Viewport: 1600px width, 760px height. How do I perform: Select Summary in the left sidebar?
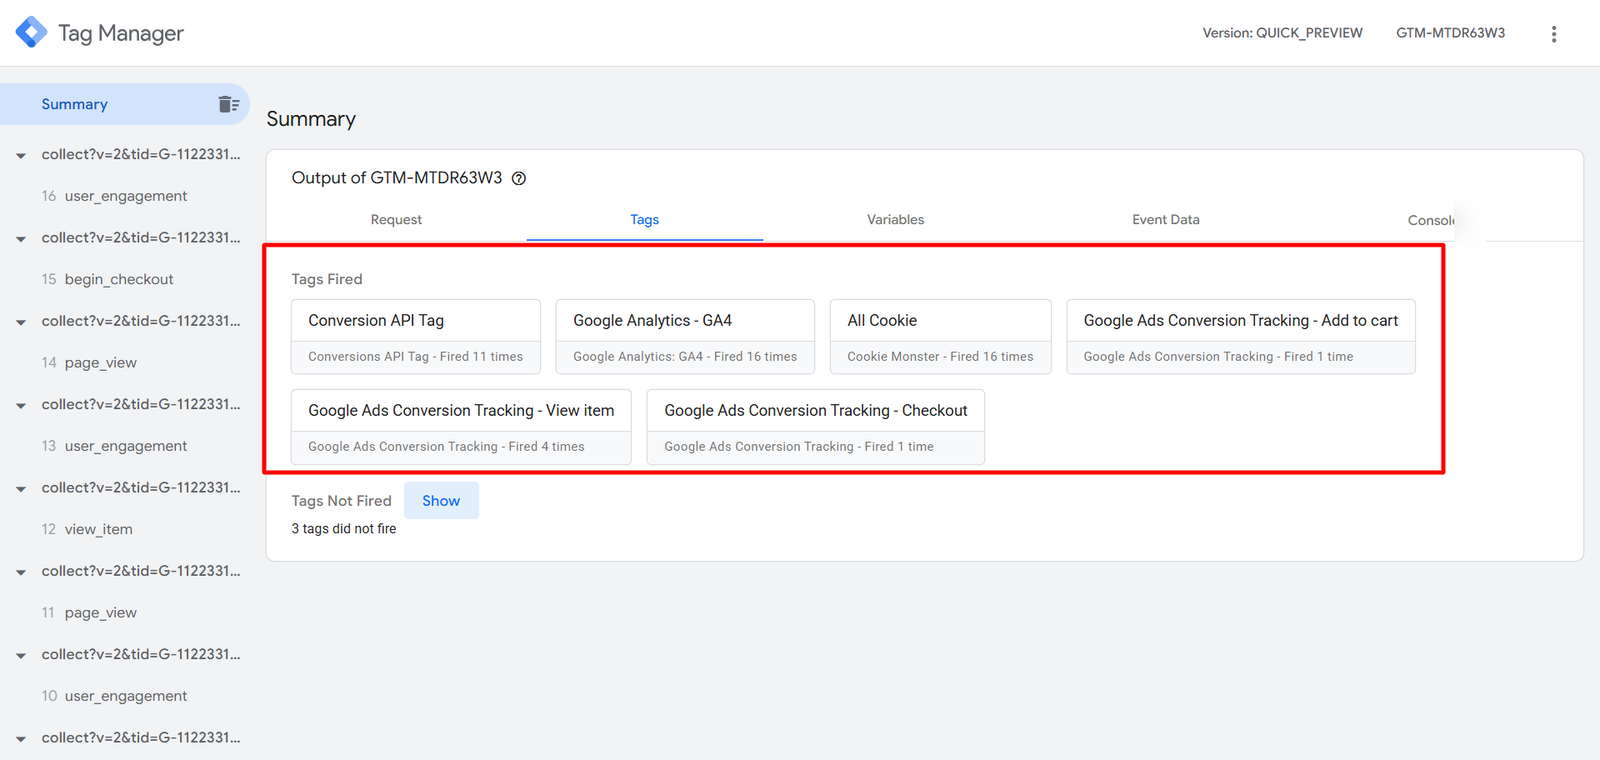click(75, 104)
